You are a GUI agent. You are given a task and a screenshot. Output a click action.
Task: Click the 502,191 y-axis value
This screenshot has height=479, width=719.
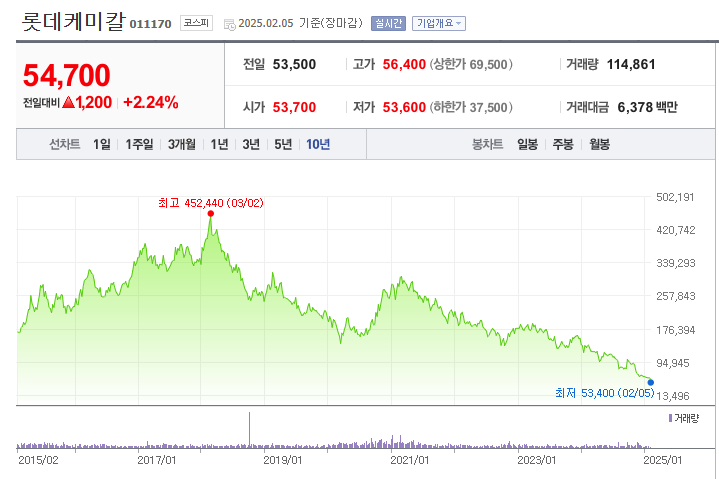click(675, 197)
